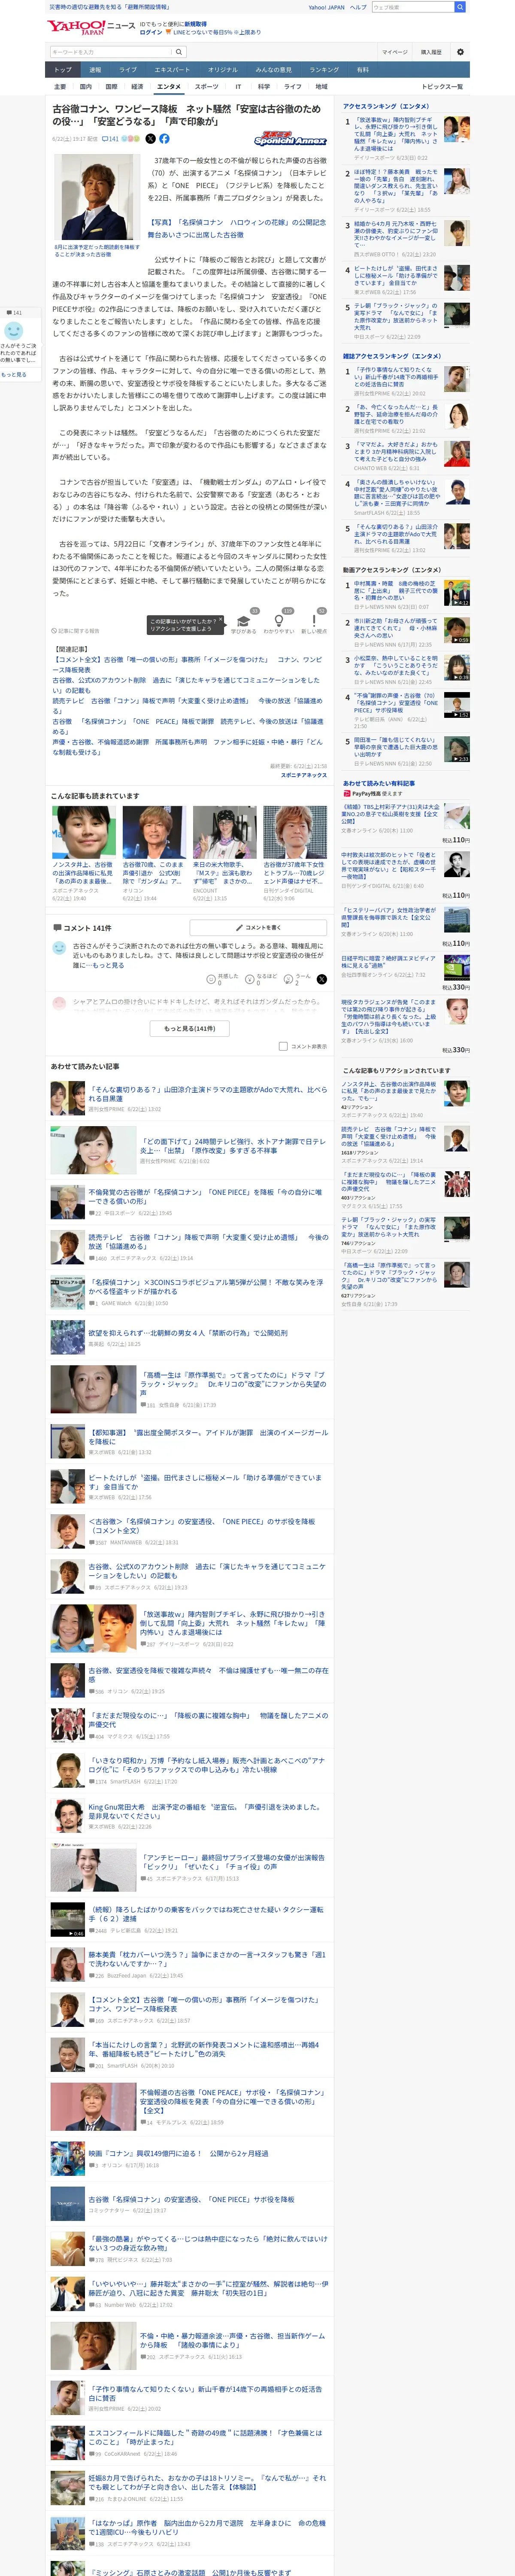Share article on X icon under headline

(x=151, y=139)
